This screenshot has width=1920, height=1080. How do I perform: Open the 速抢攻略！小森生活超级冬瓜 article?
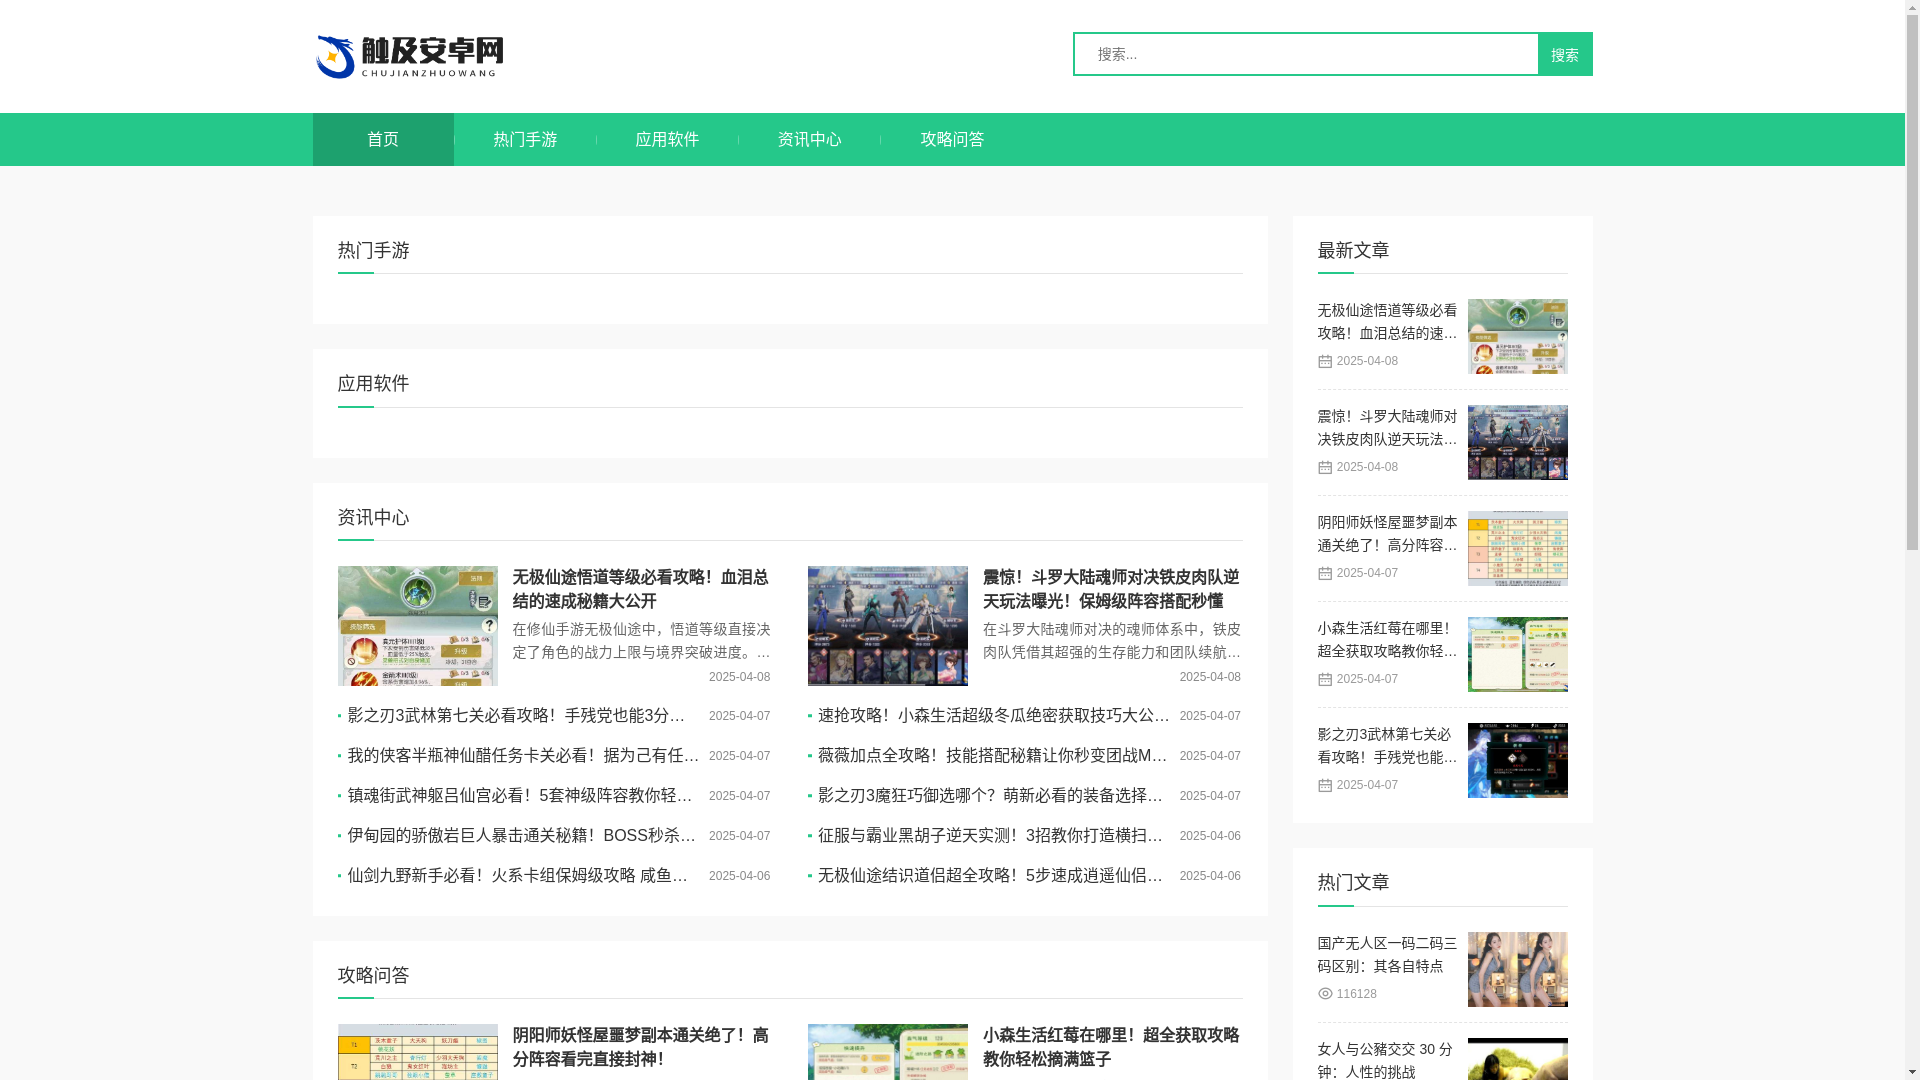point(993,716)
